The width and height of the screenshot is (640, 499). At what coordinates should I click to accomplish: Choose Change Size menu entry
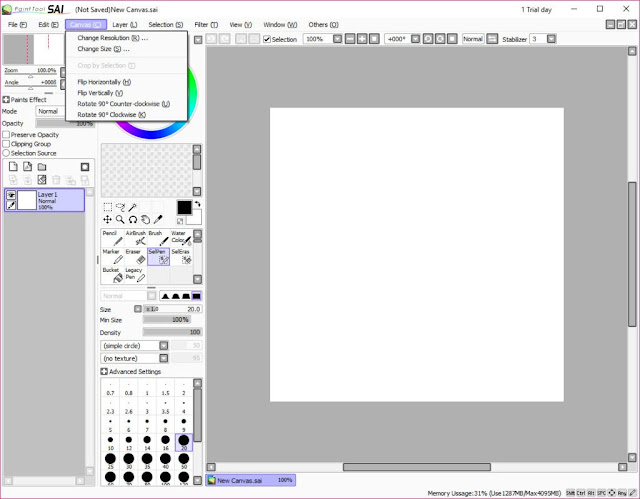(126, 49)
